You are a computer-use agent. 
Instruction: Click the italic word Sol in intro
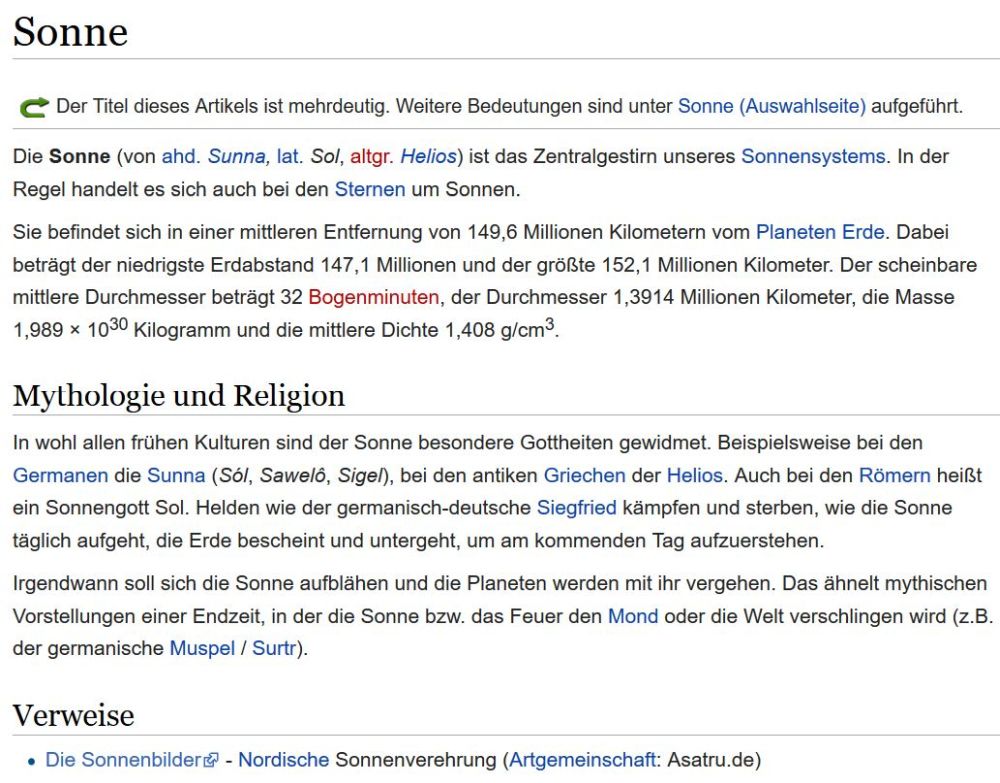tap(326, 156)
